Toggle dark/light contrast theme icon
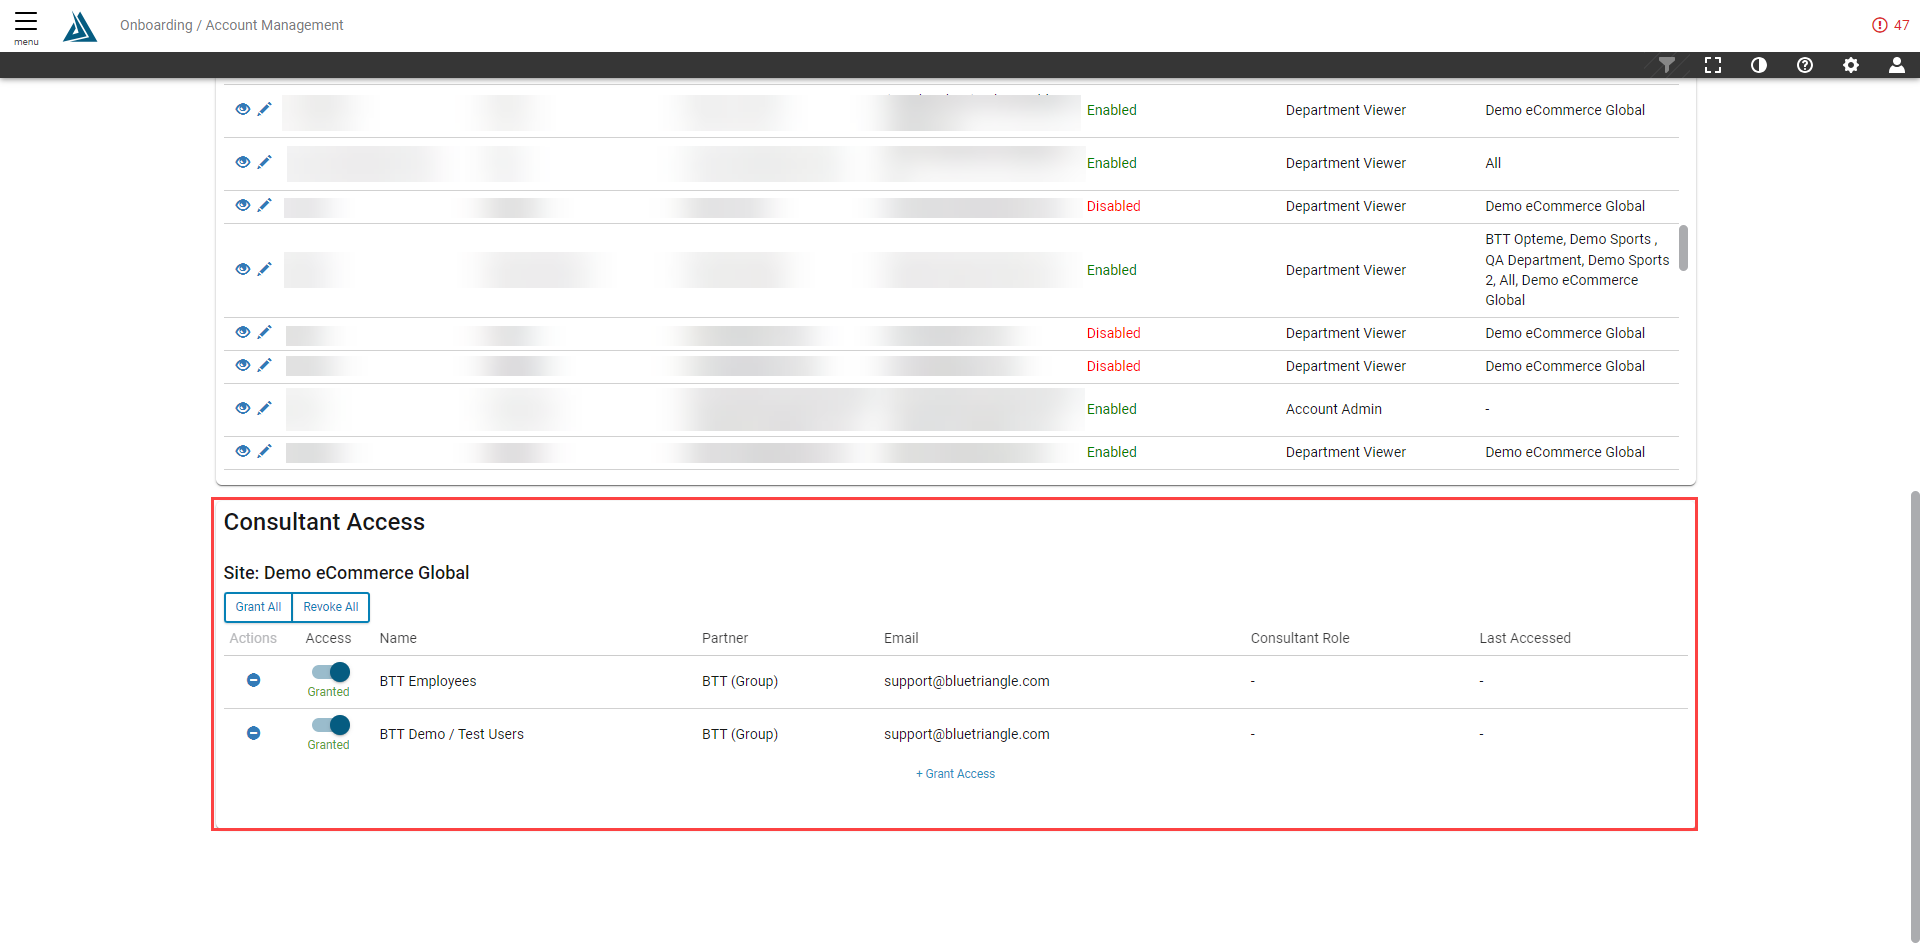The image size is (1920, 945). (1759, 65)
